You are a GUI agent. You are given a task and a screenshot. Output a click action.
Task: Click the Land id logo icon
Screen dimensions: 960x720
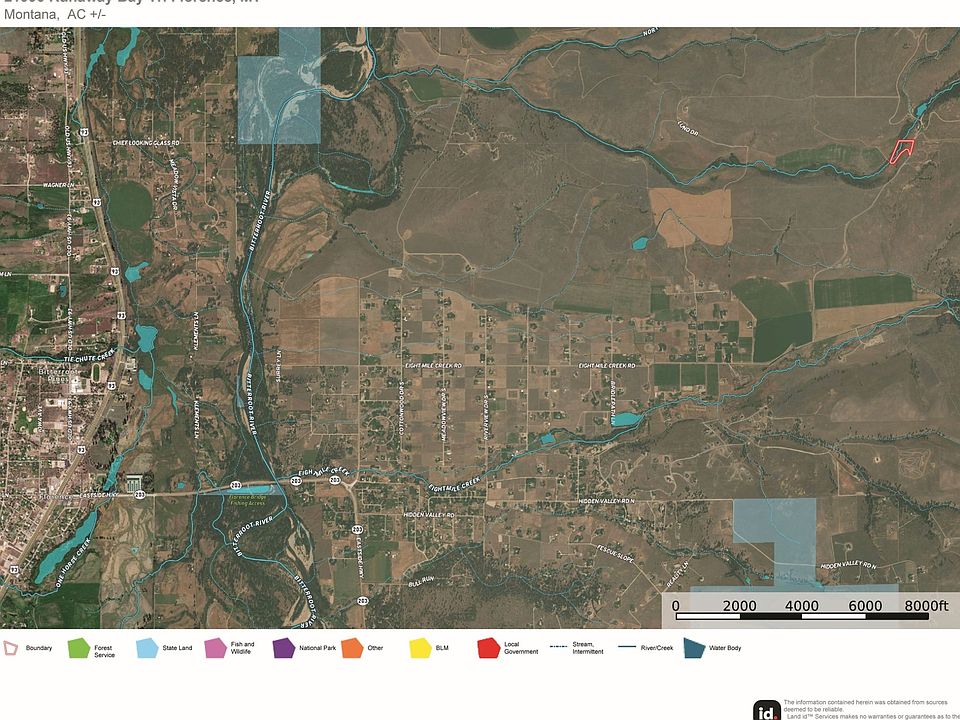[x=767, y=709]
